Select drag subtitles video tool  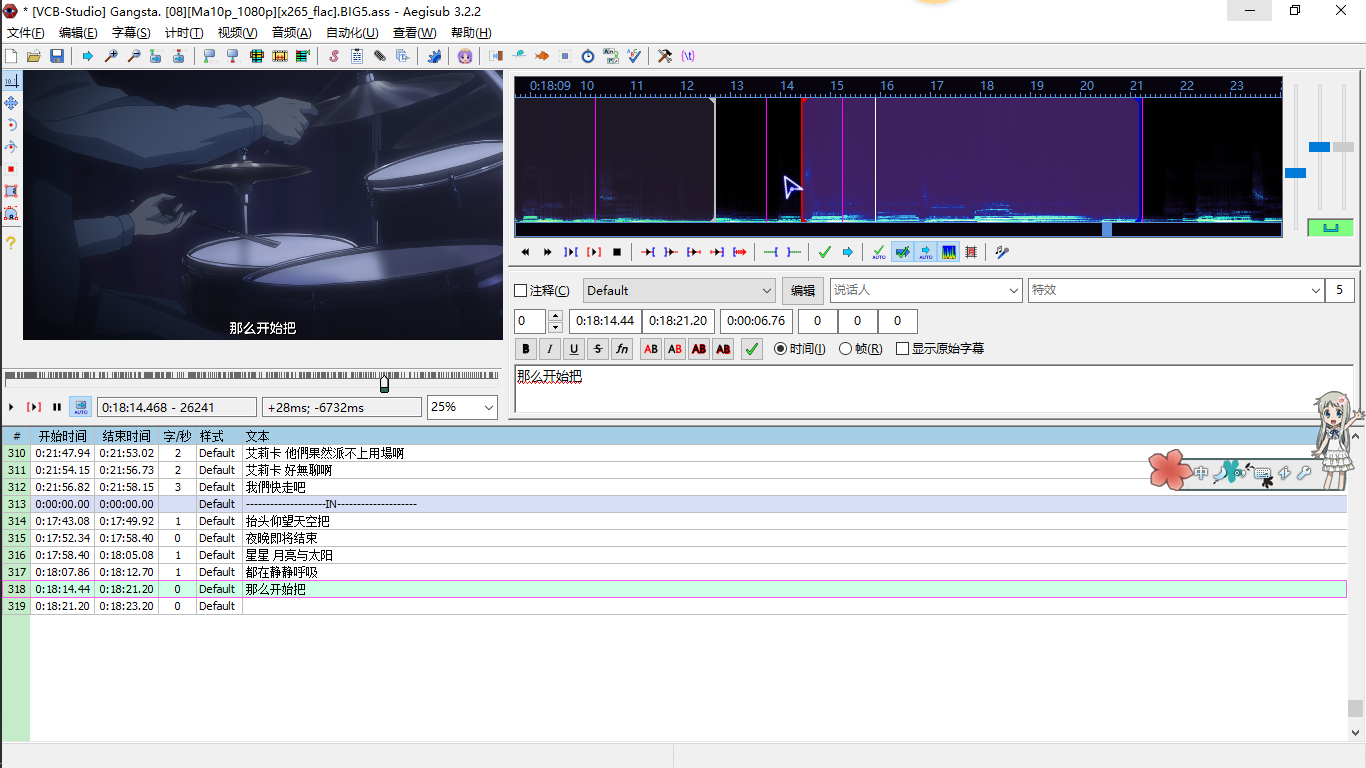coord(11,103)
